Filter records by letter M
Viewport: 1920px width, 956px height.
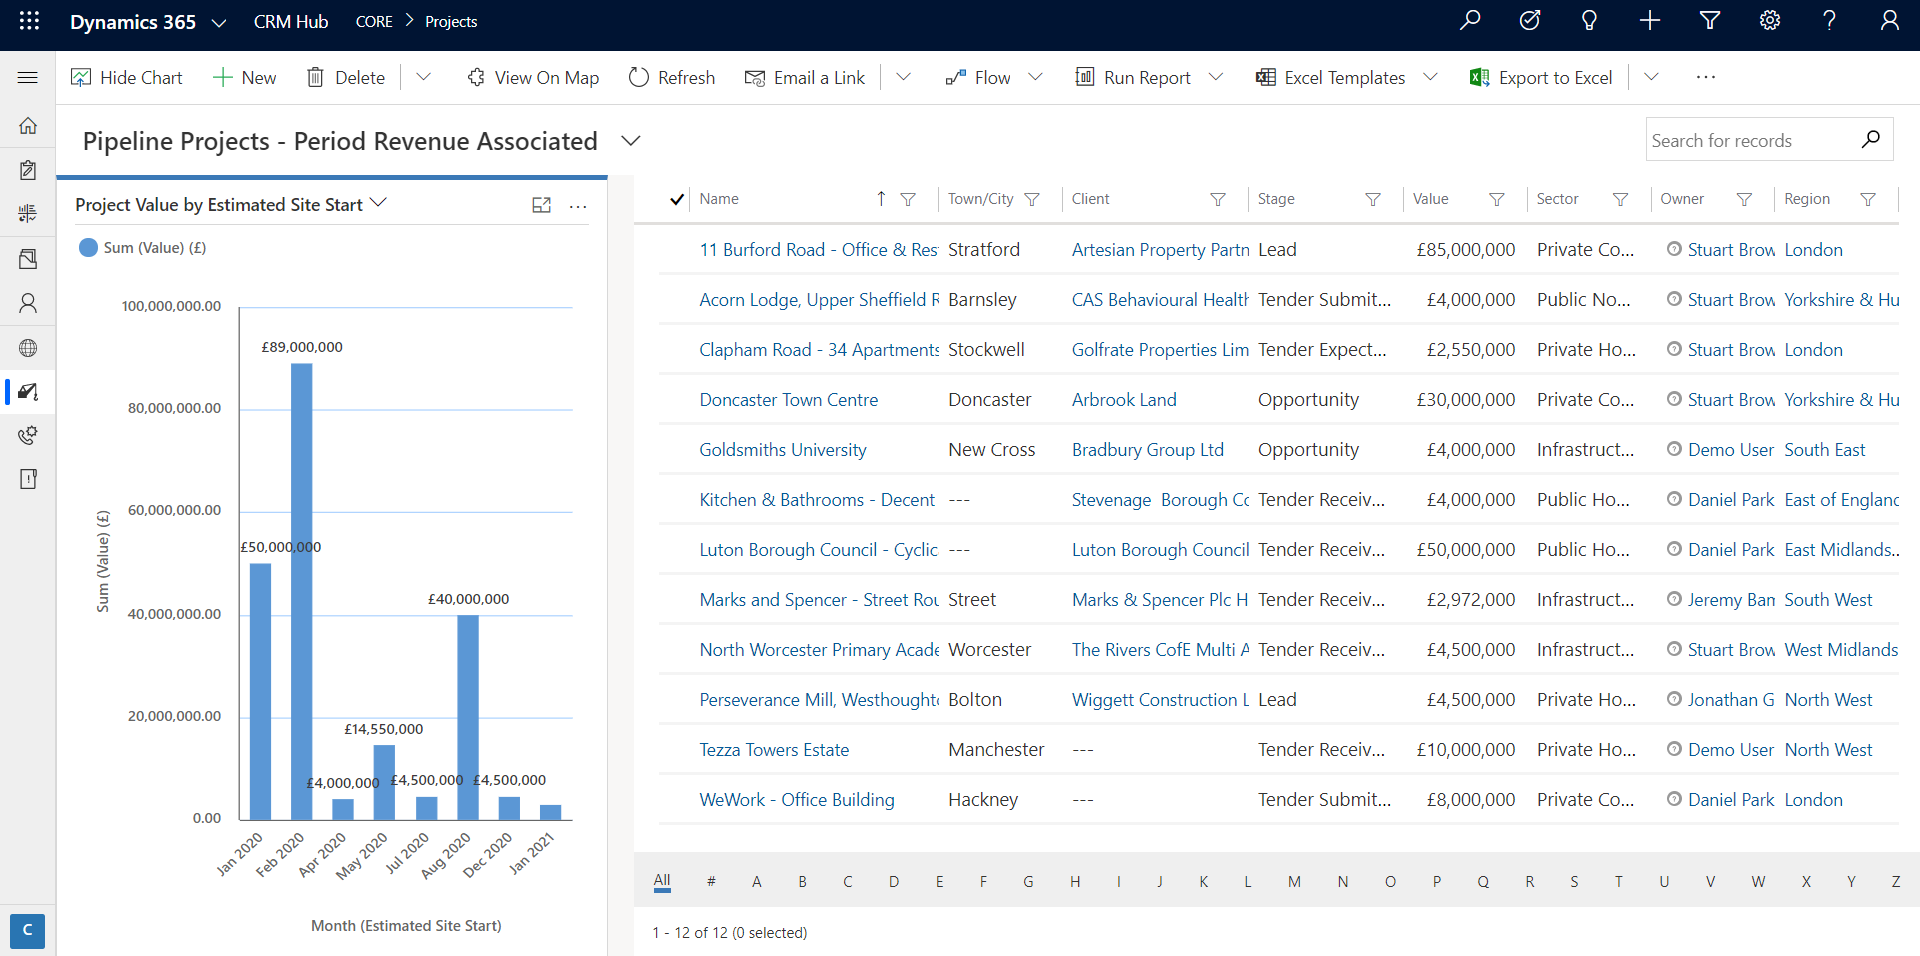1294,881
